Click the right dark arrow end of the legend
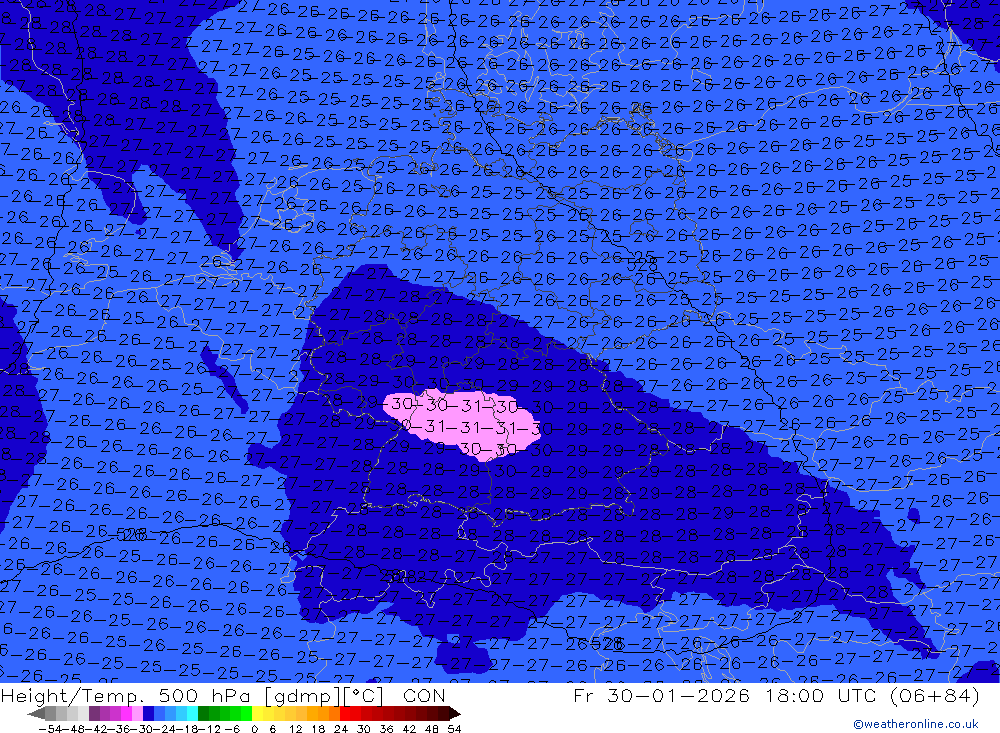The width and height of the screenshot is (1000, 733). coord(455,714)
